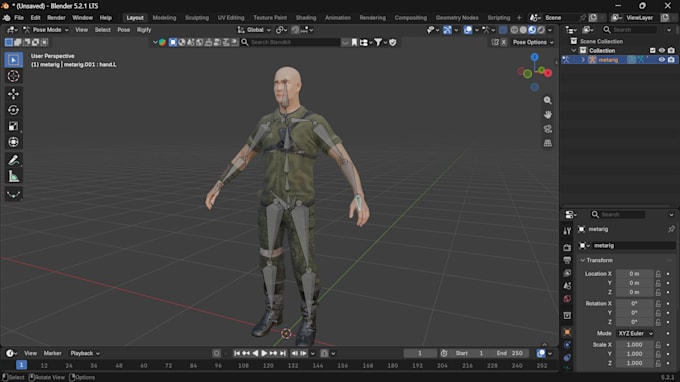Switch to the Animation workspace tab
Screen dimensions: 680x382
pos(337,18)
